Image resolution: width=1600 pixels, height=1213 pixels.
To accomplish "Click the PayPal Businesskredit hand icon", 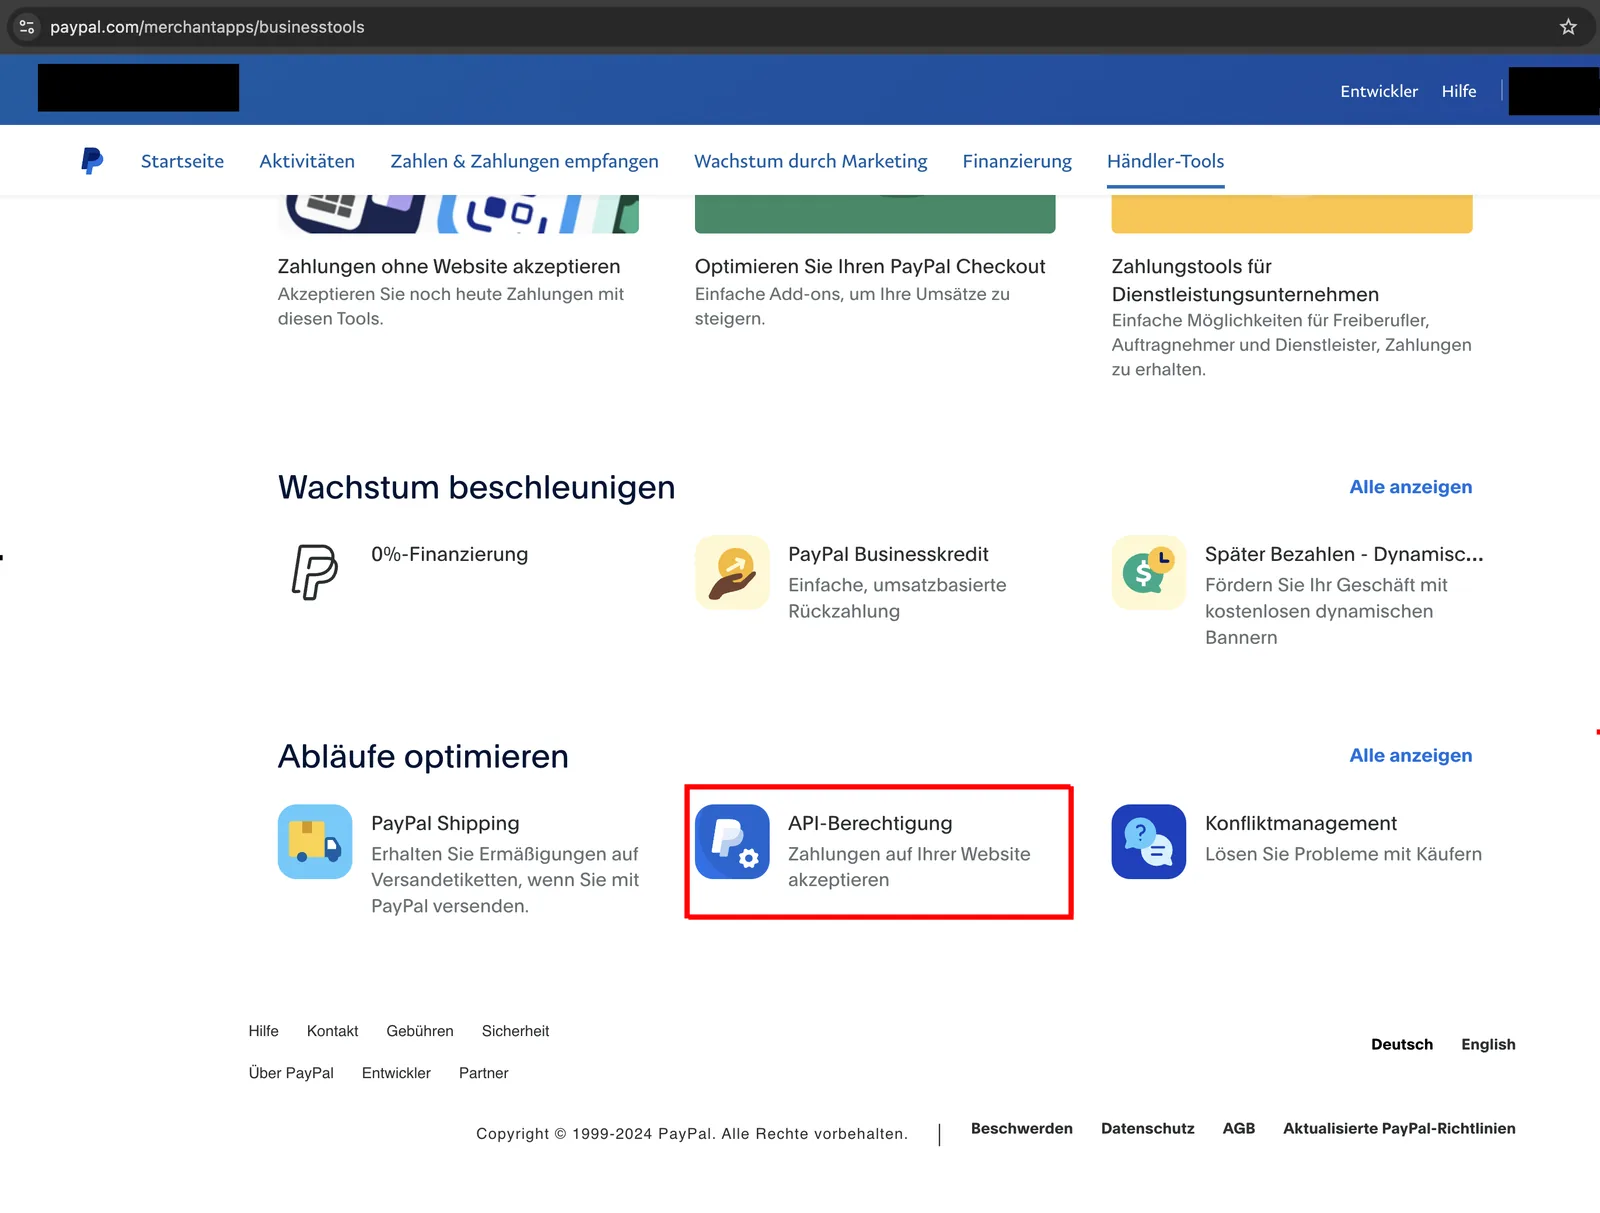I will tap(732, 572).
